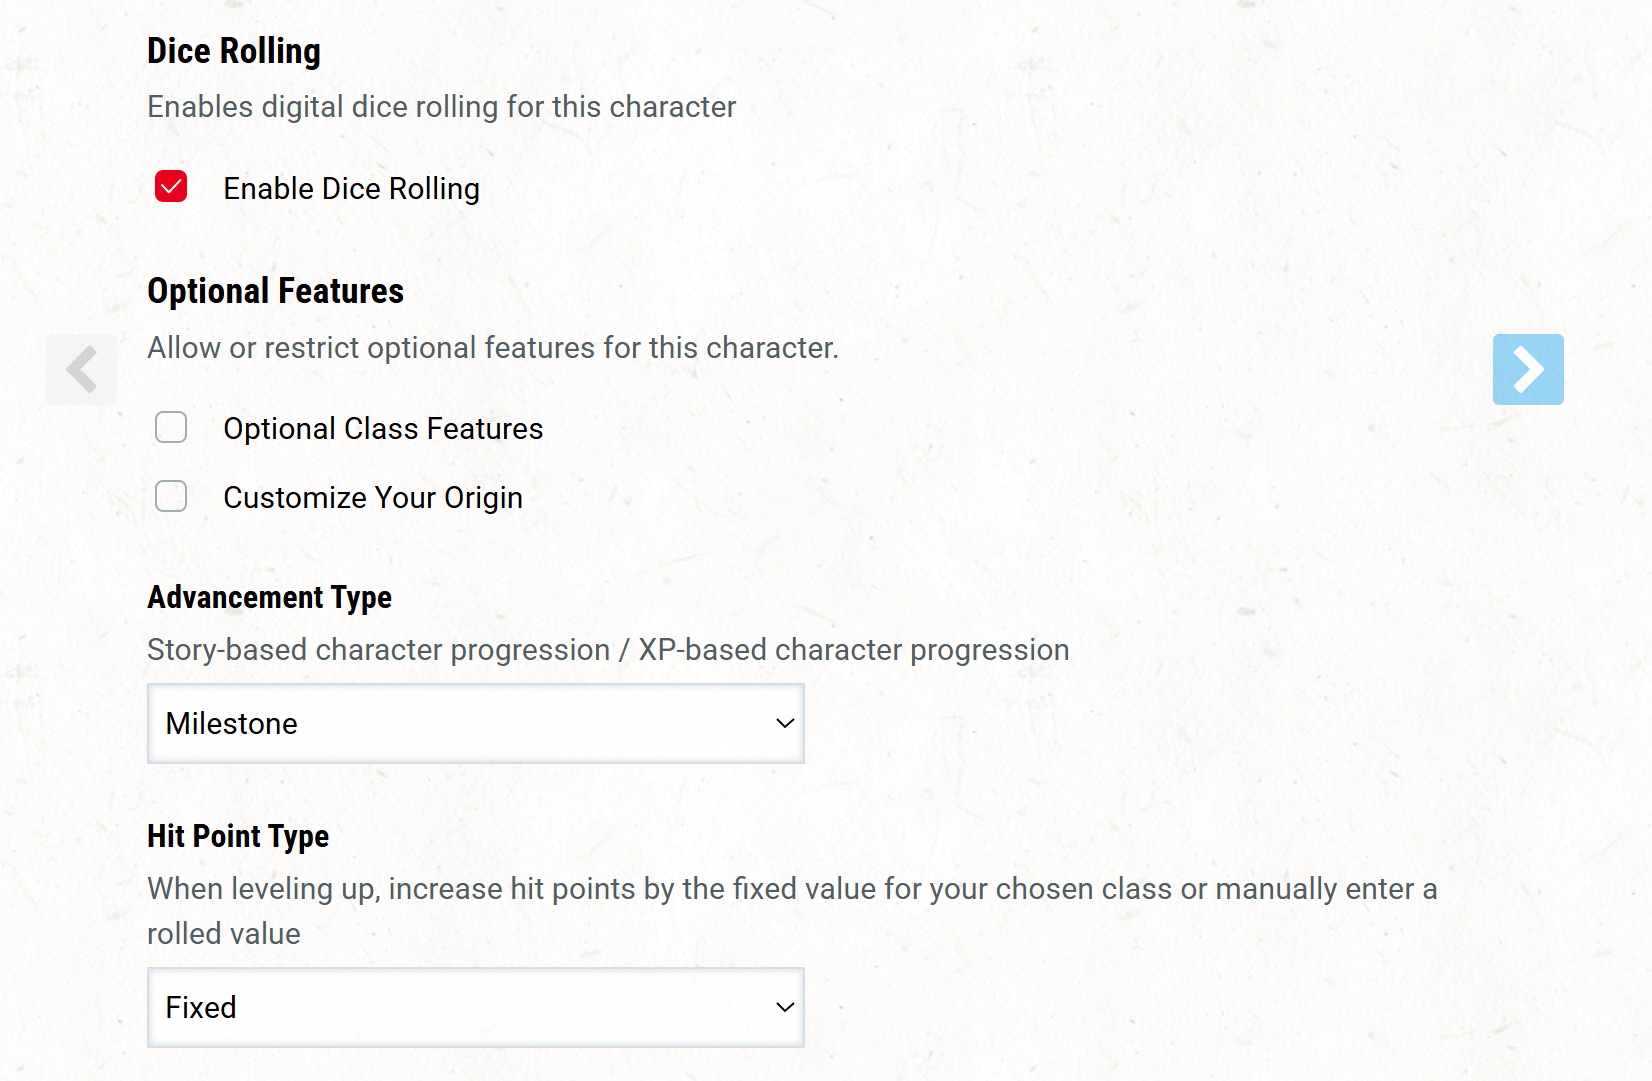Tick the Customize Your Origin checkbox

[x=171, y=496]
